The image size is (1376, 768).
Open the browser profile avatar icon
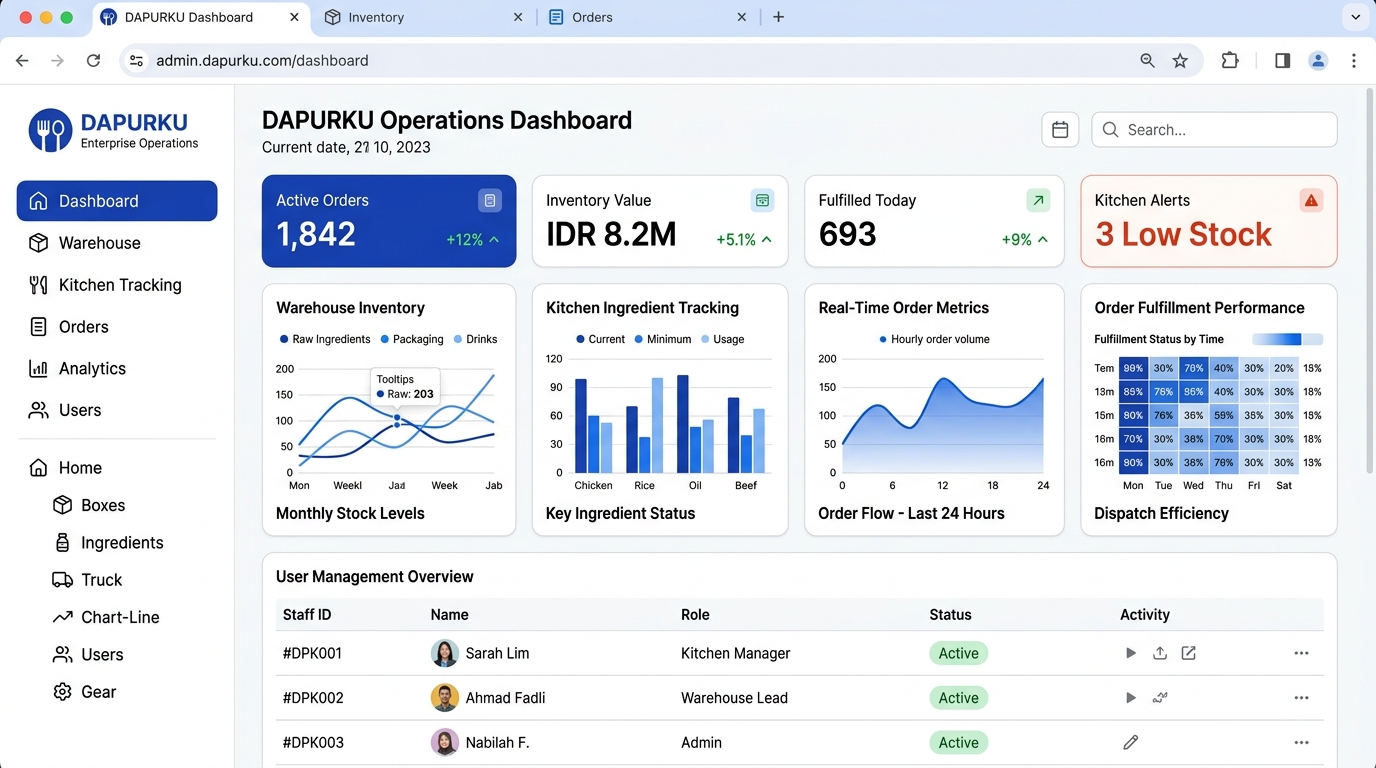[1318, 60]
